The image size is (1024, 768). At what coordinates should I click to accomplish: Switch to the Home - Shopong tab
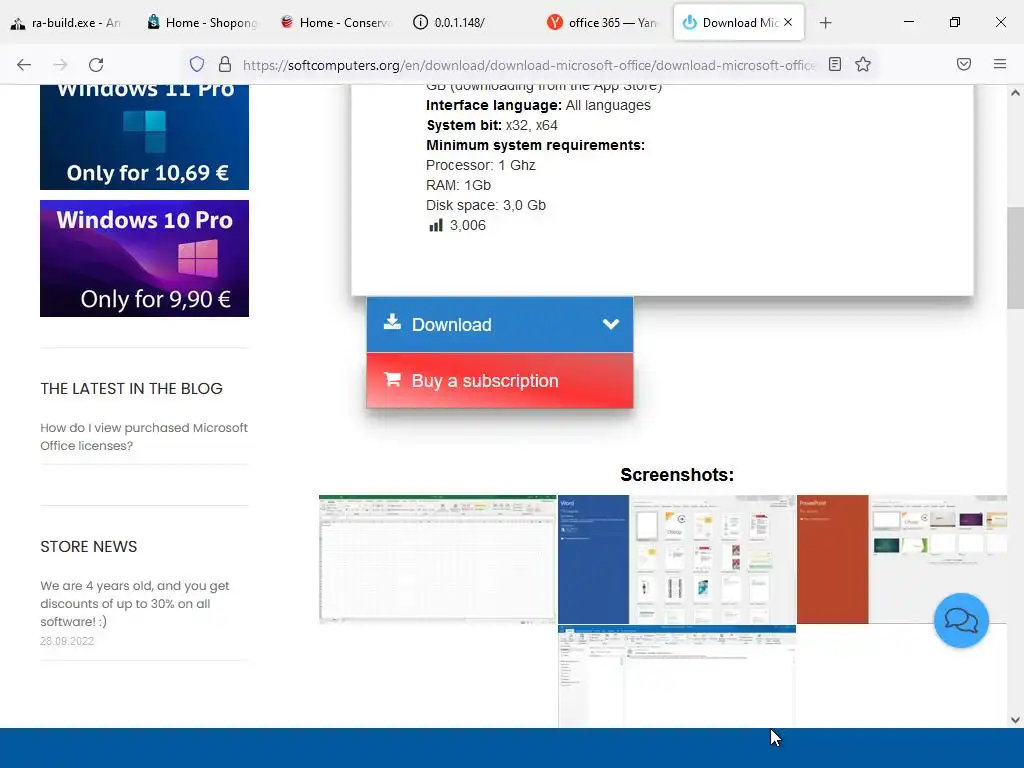tap(202, 23)
